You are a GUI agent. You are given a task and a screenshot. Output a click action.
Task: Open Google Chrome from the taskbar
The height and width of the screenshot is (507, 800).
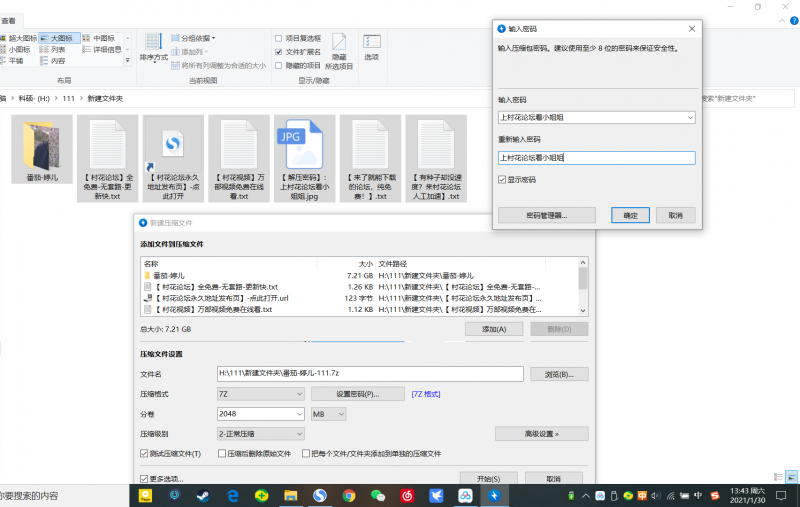point(349,495)
